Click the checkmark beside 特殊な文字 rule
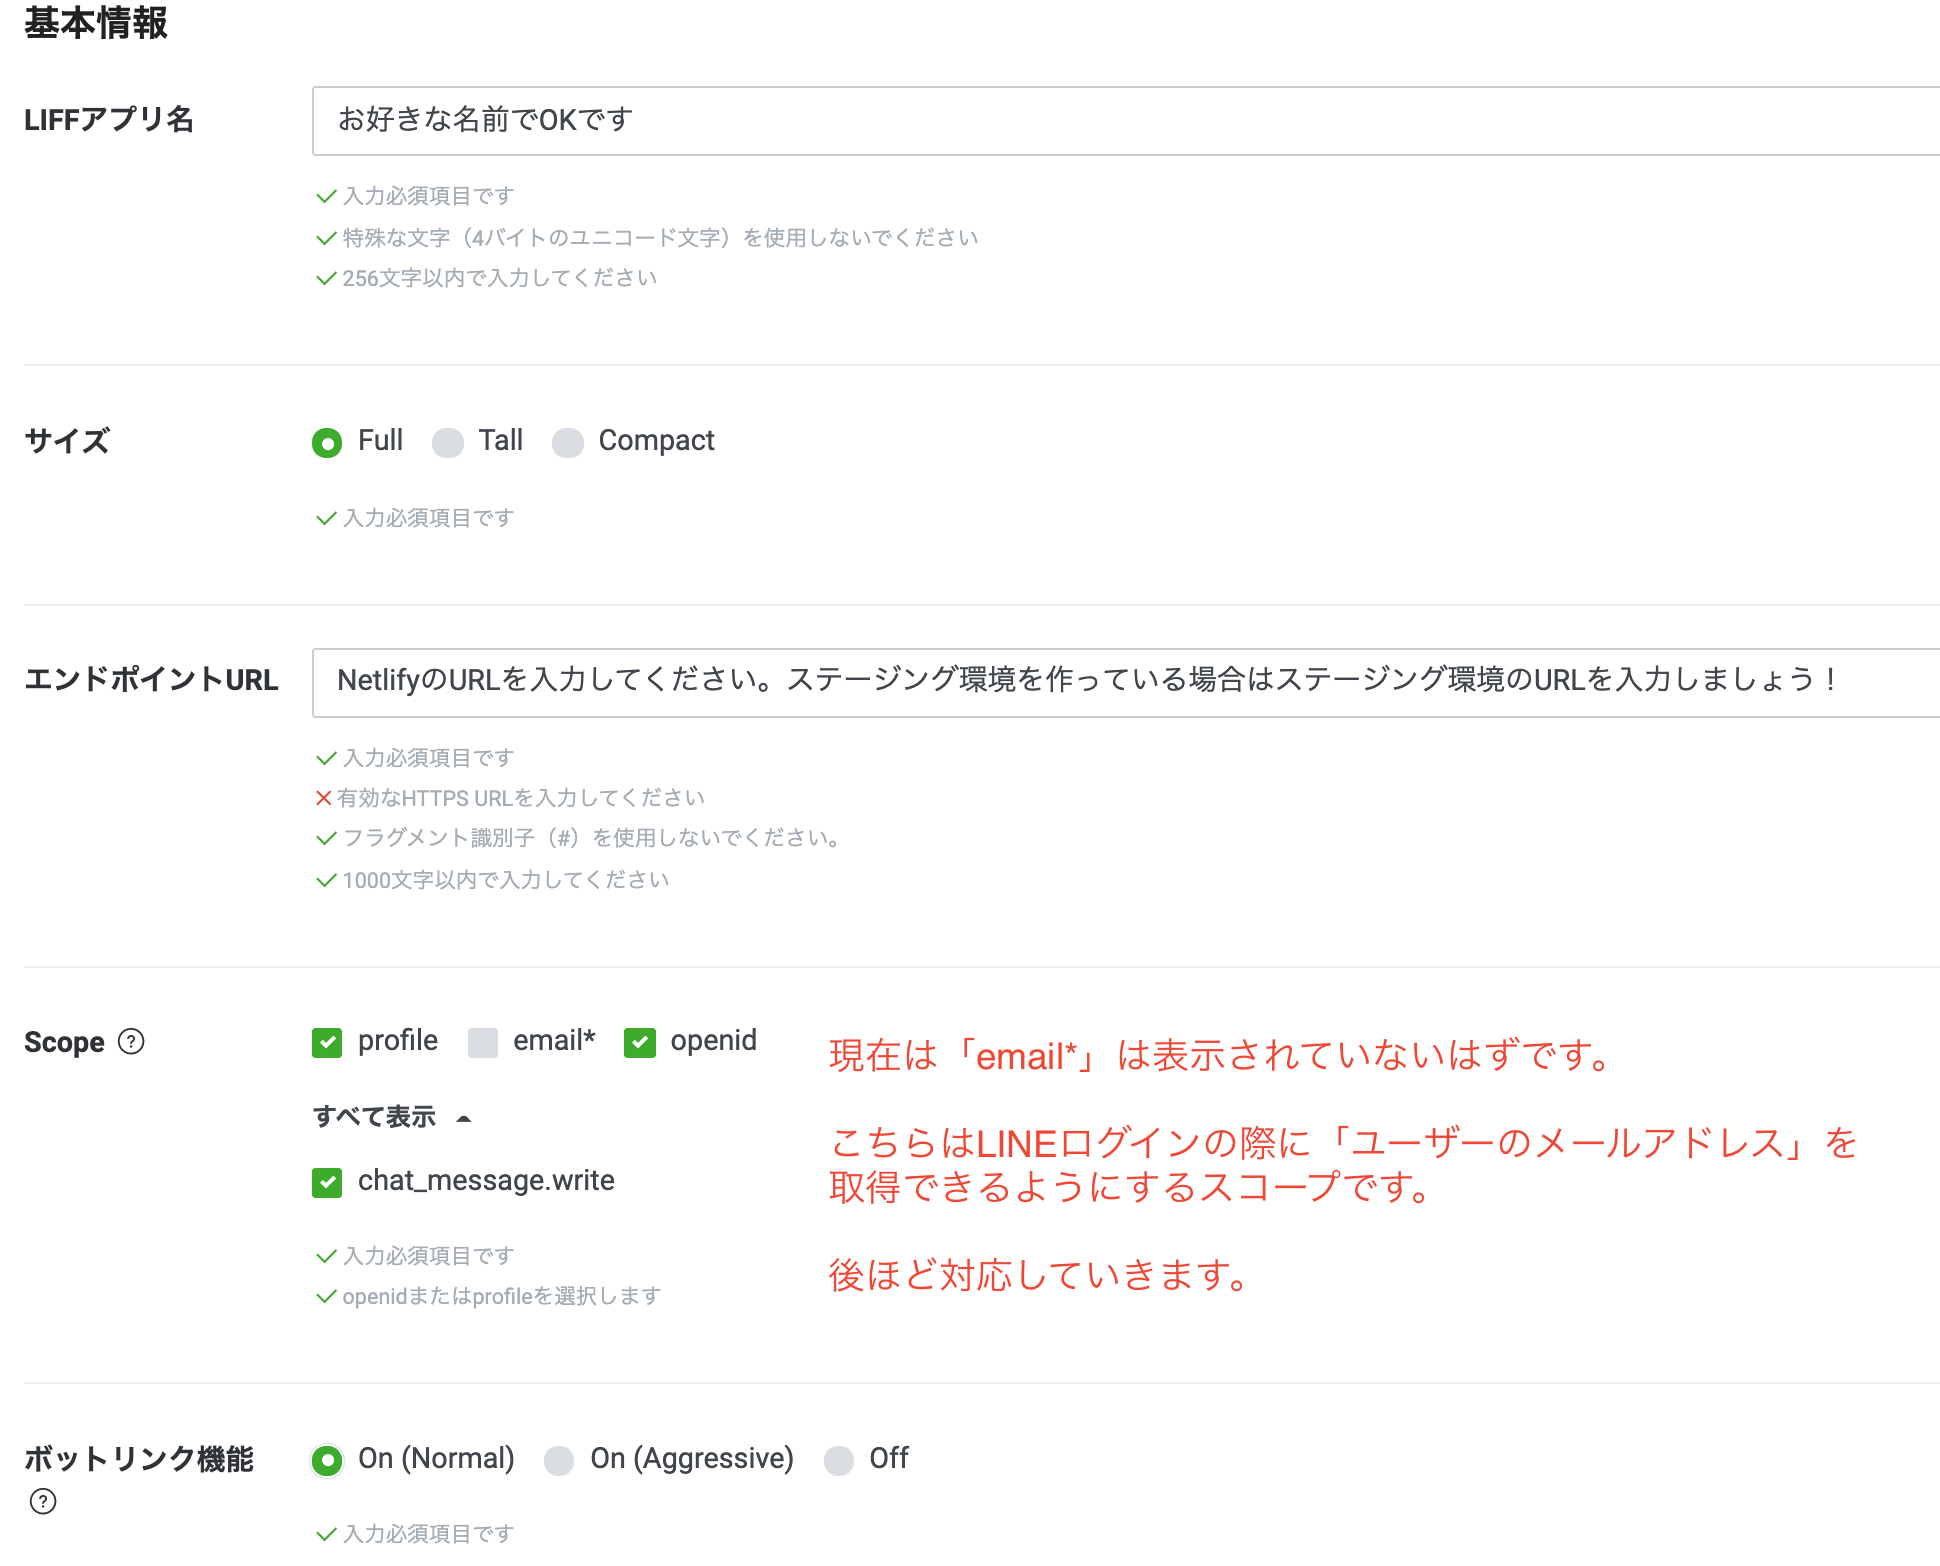This screenshot has height=1566, width=1940. click(325, 237)
